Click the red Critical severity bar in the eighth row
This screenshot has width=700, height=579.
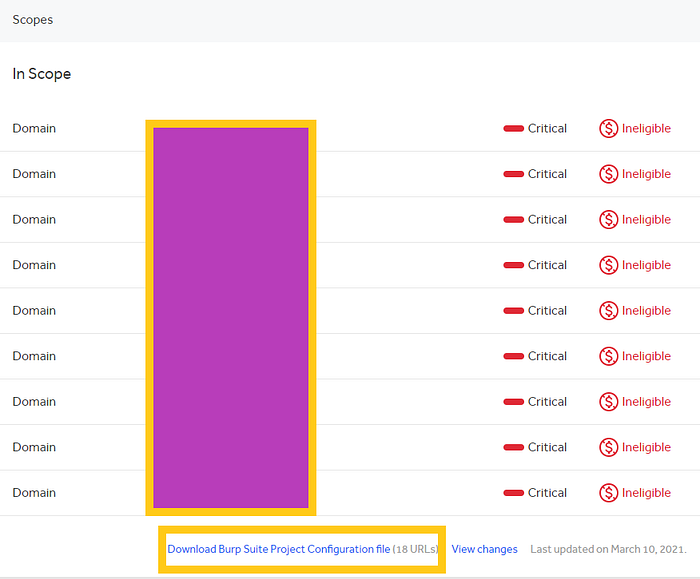513,447
